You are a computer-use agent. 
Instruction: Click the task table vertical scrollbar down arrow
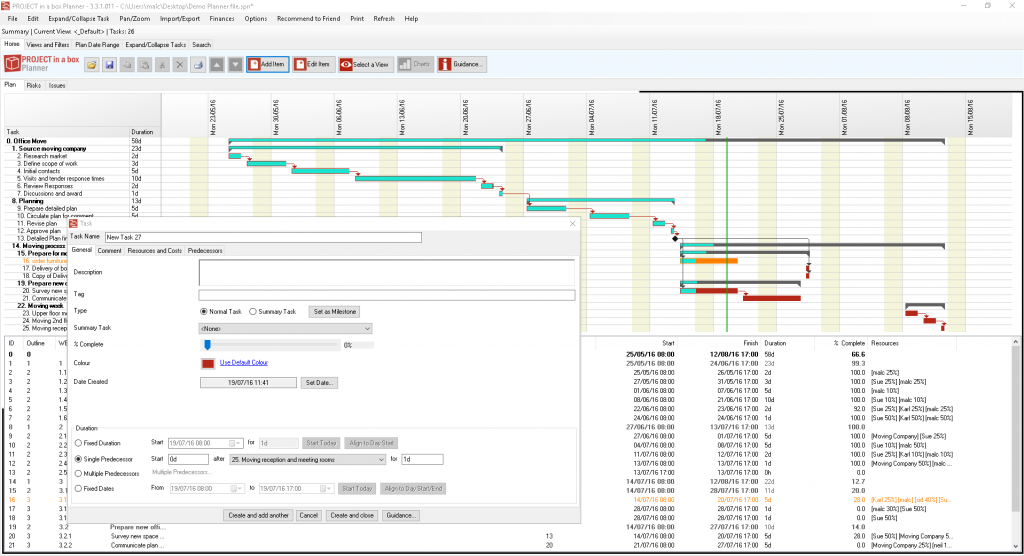[1016, 546]
